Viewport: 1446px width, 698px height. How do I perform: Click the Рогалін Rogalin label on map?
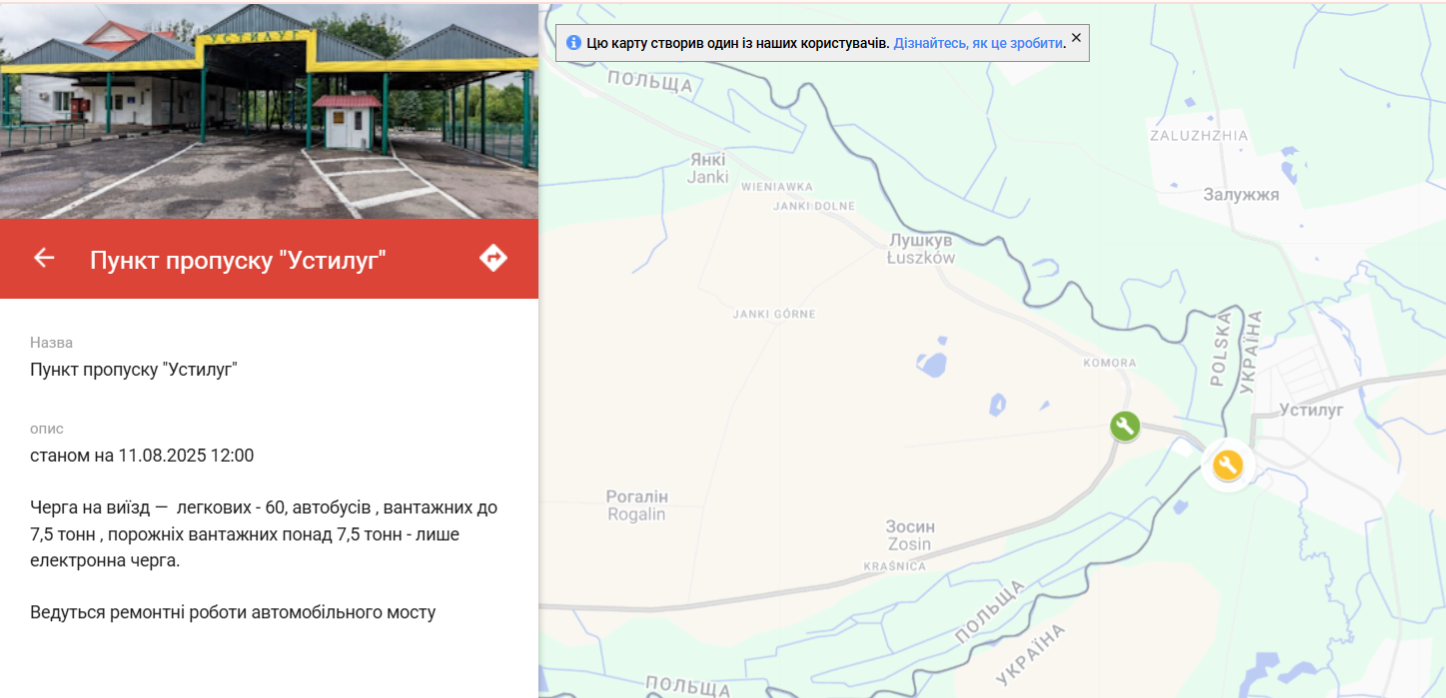point(636,505)
